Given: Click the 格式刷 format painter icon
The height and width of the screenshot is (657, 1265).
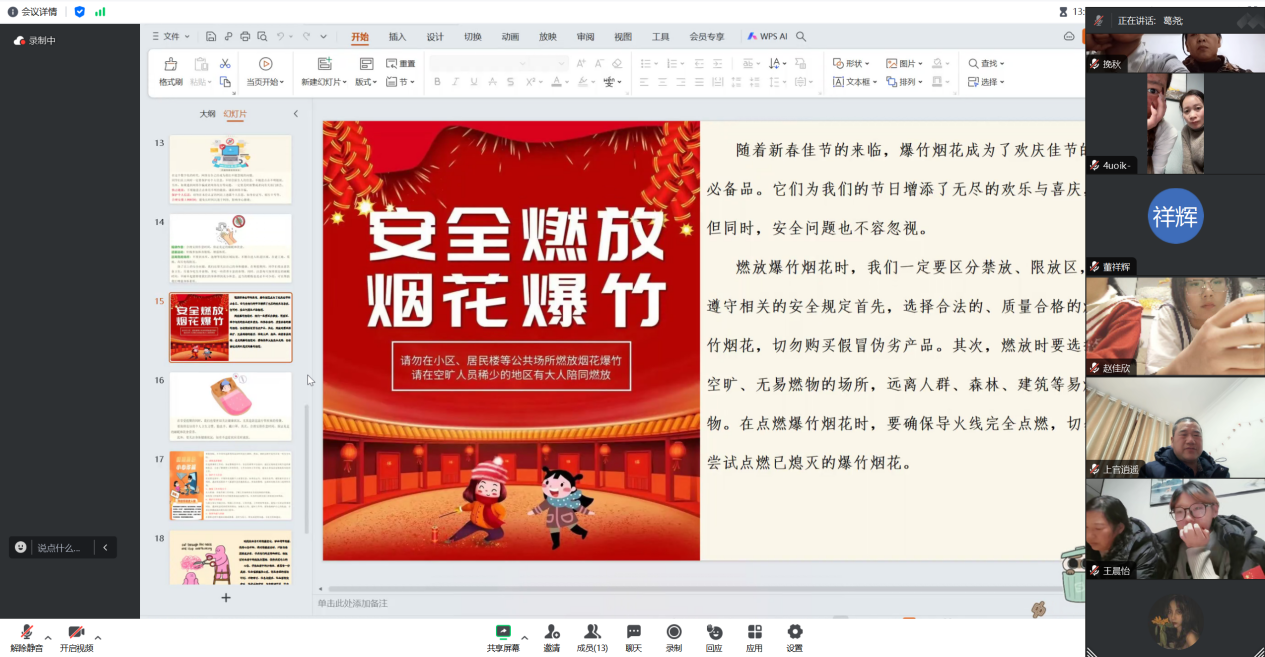Looking at the screenshot, I should [170, 65].
